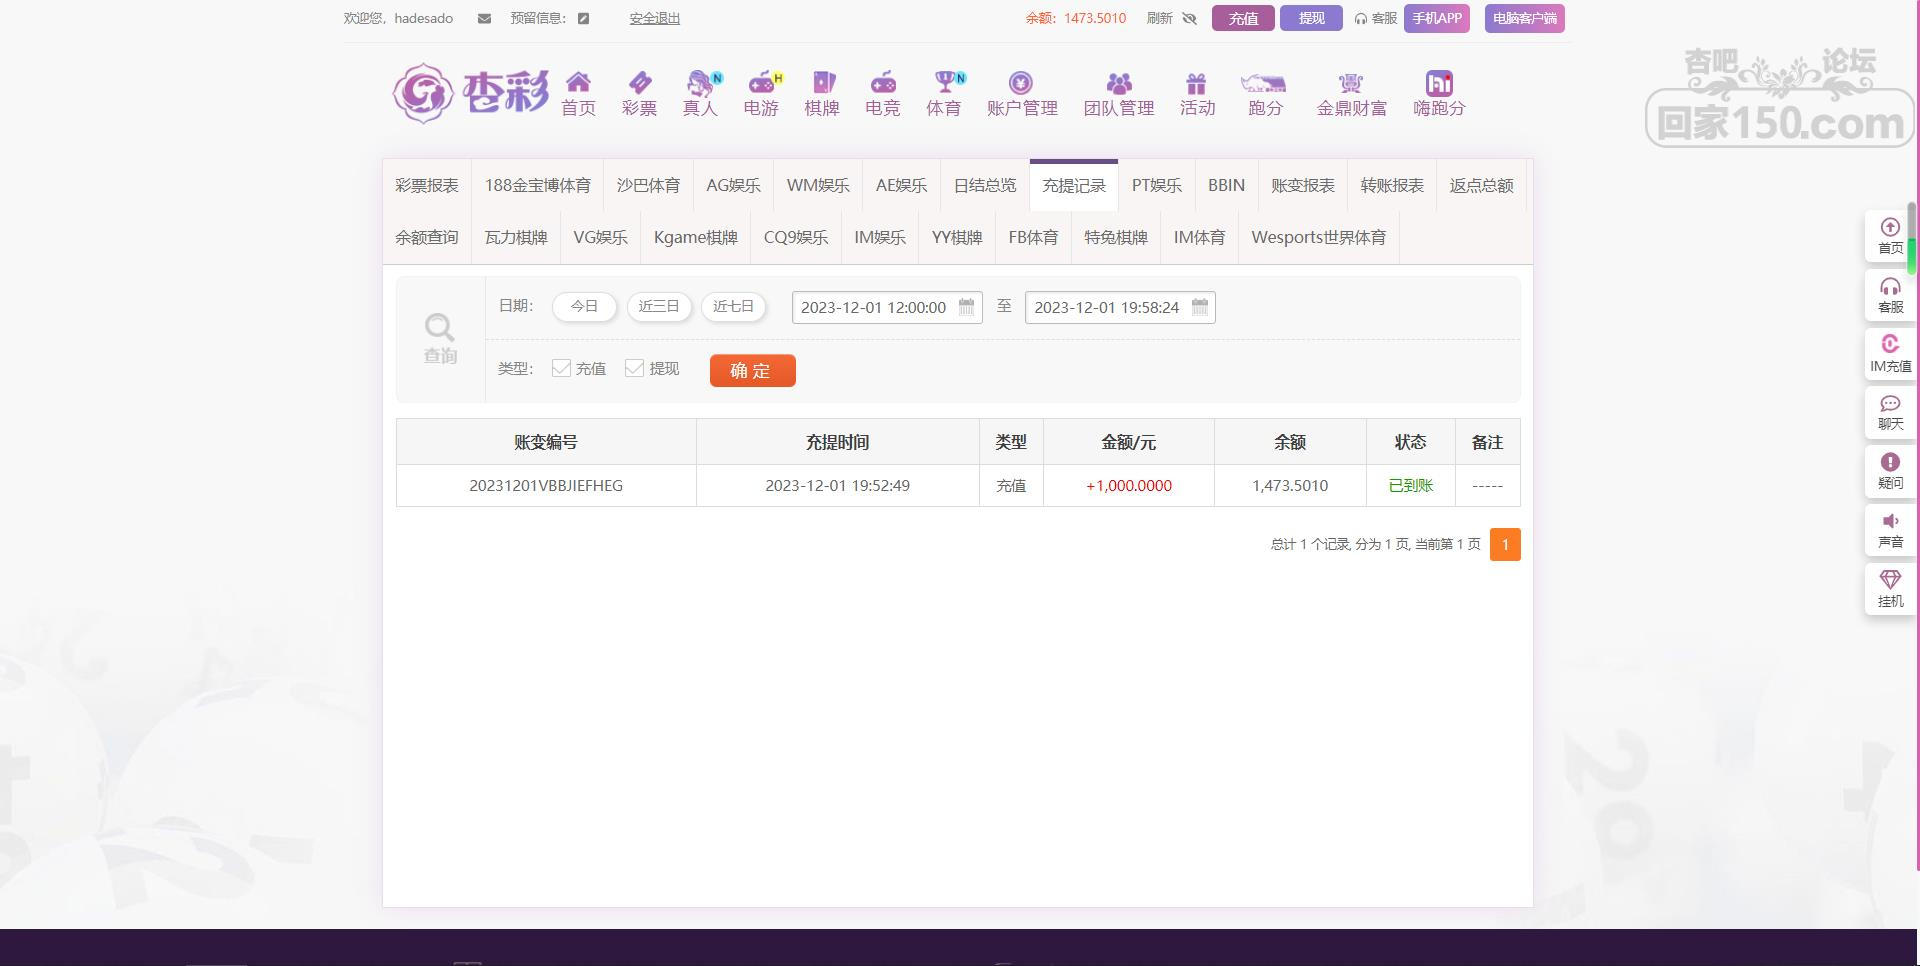
Task: Switch to the 账变报表 tab
Action: pos(1302,186)
